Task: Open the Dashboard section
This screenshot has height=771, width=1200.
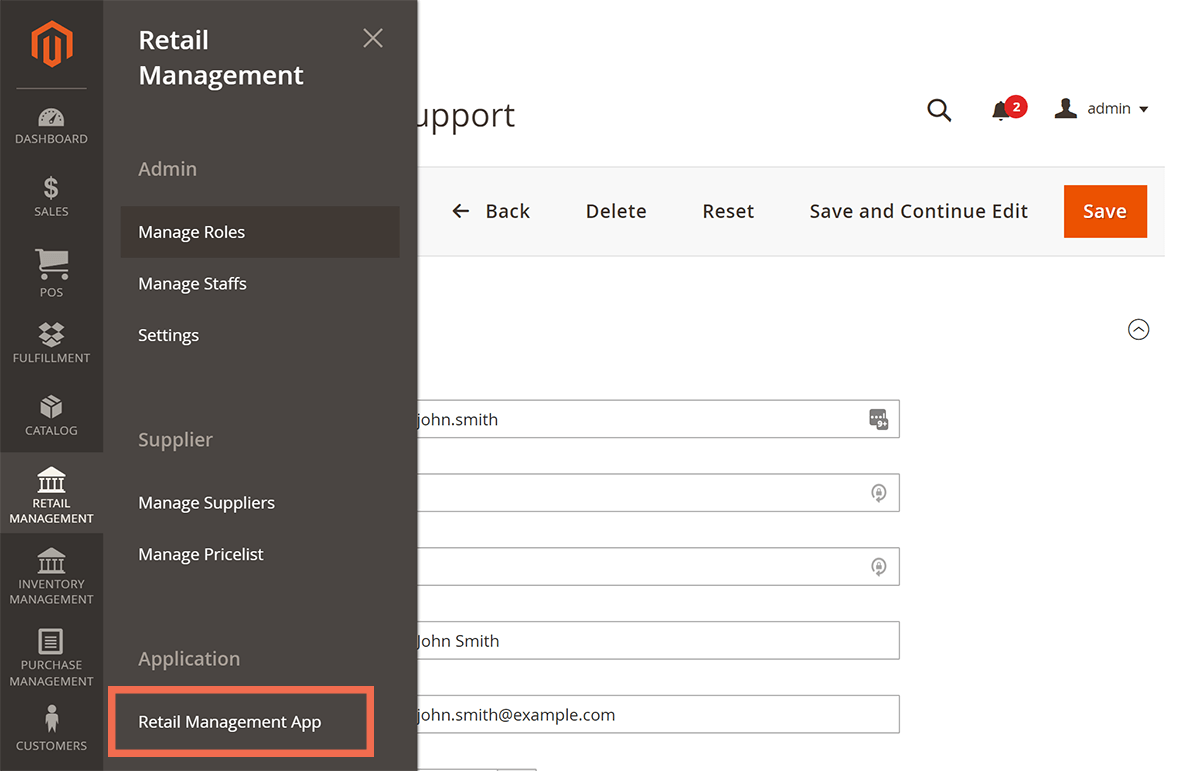Action: [x=51, y=123]
